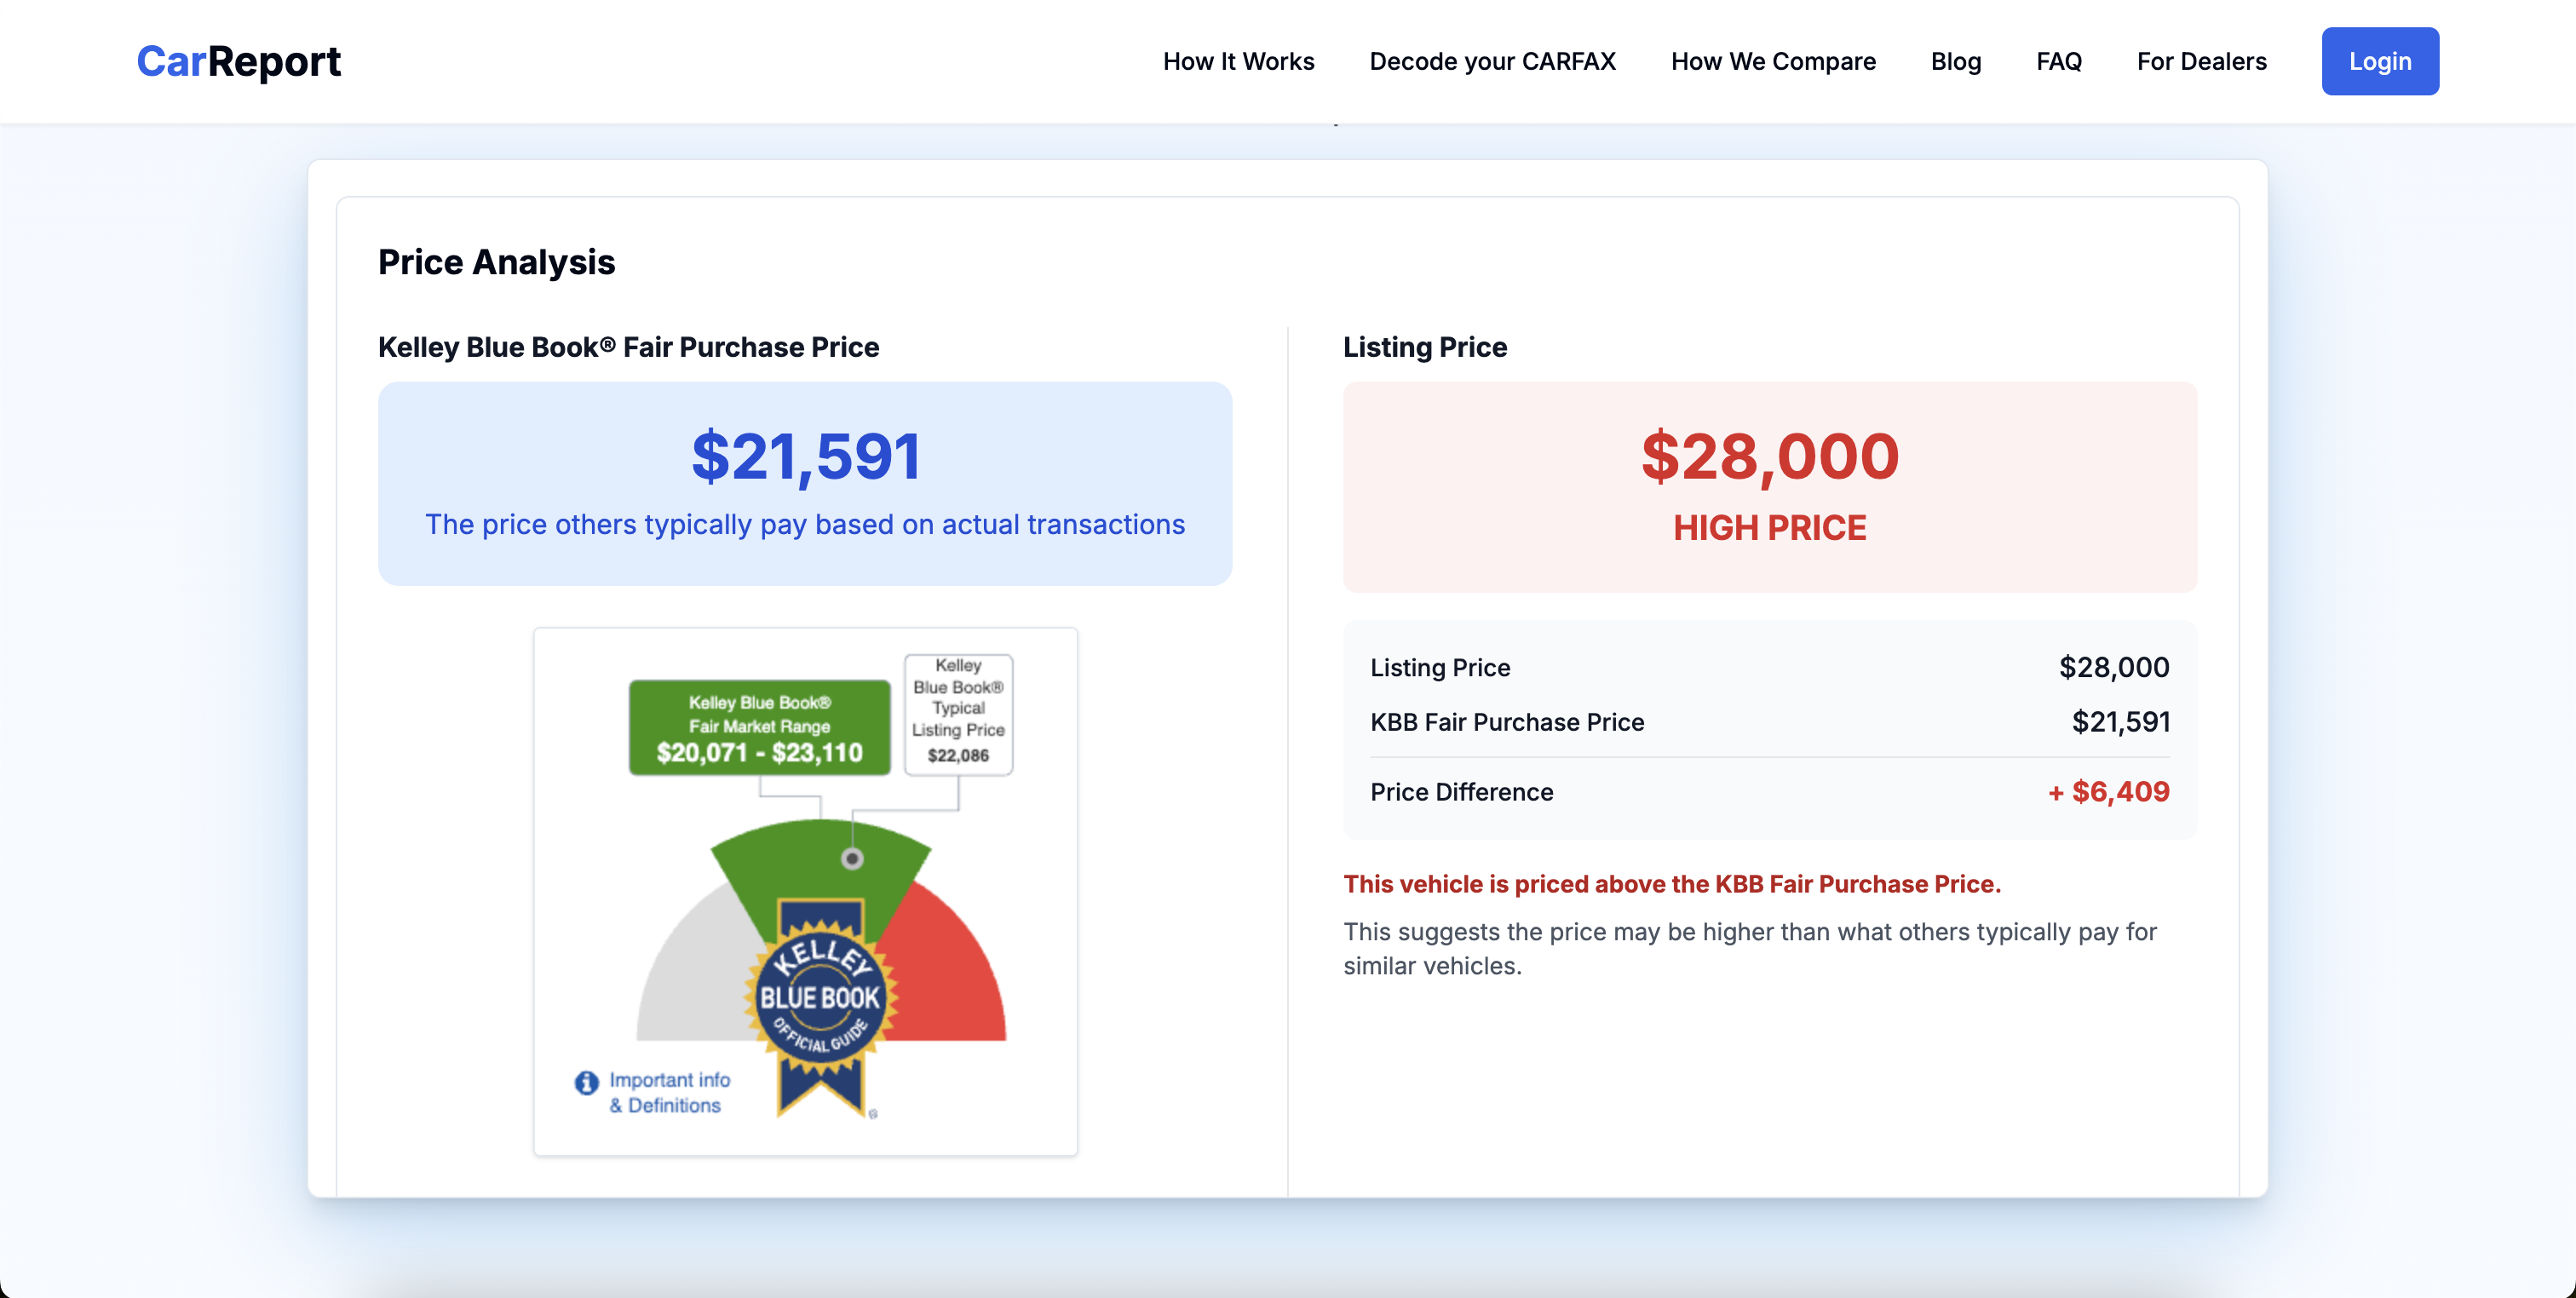Open the FAQ page
This screenshot has height=1298, width=2576.
[2058, 61]
